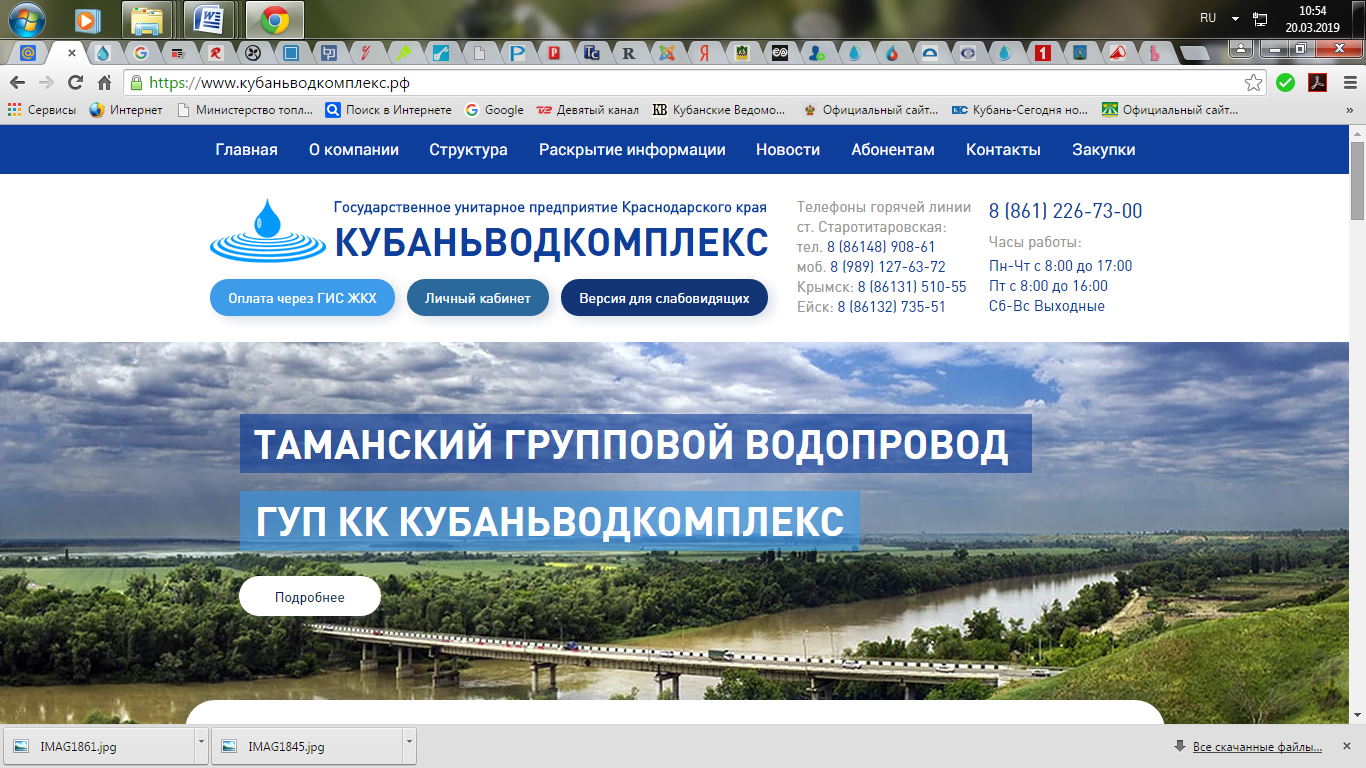1366x768 pixels.
Task: Open the Абонентам menu item
Action: tap(892, 150)
